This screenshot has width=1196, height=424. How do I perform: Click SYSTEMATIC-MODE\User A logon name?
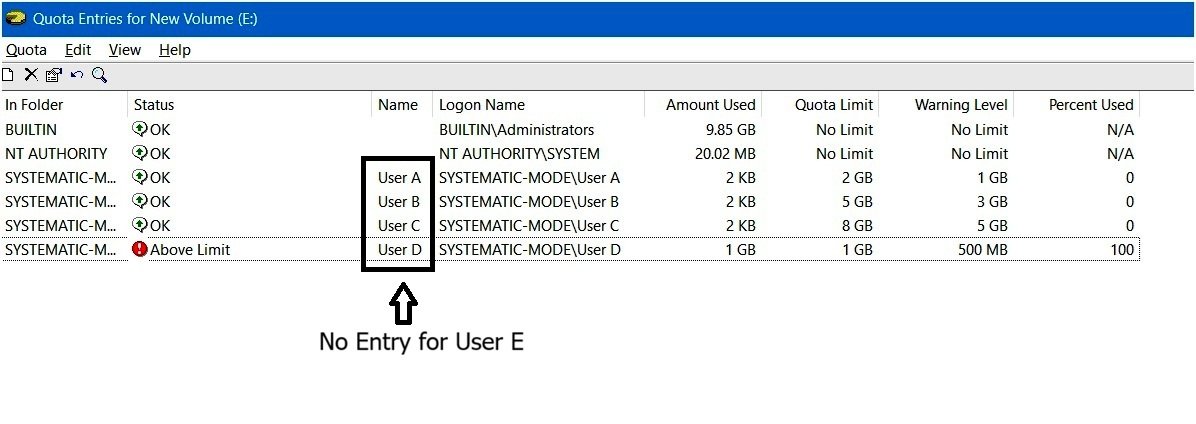pyautogui.click(x=529, y=178)
